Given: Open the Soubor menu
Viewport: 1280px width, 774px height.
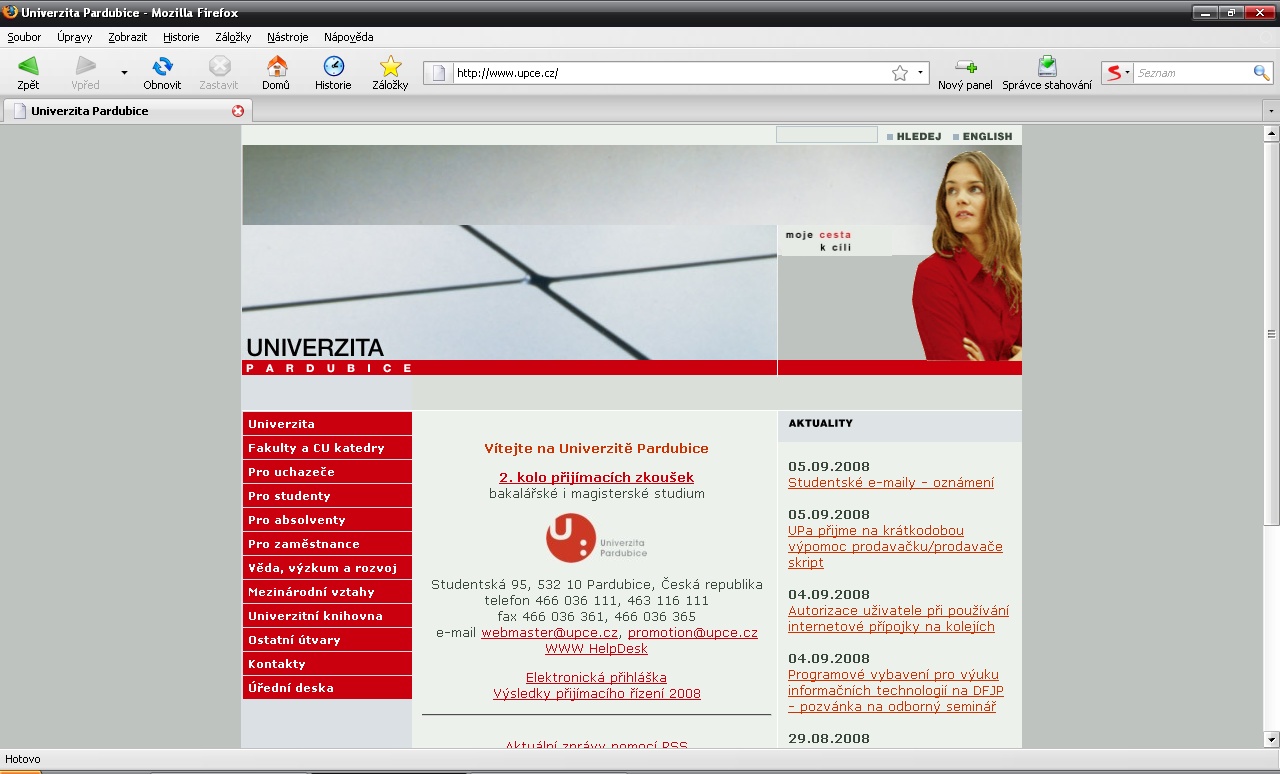Looking at the screenshot, I should pyautogui.click(x=24, y=37).
